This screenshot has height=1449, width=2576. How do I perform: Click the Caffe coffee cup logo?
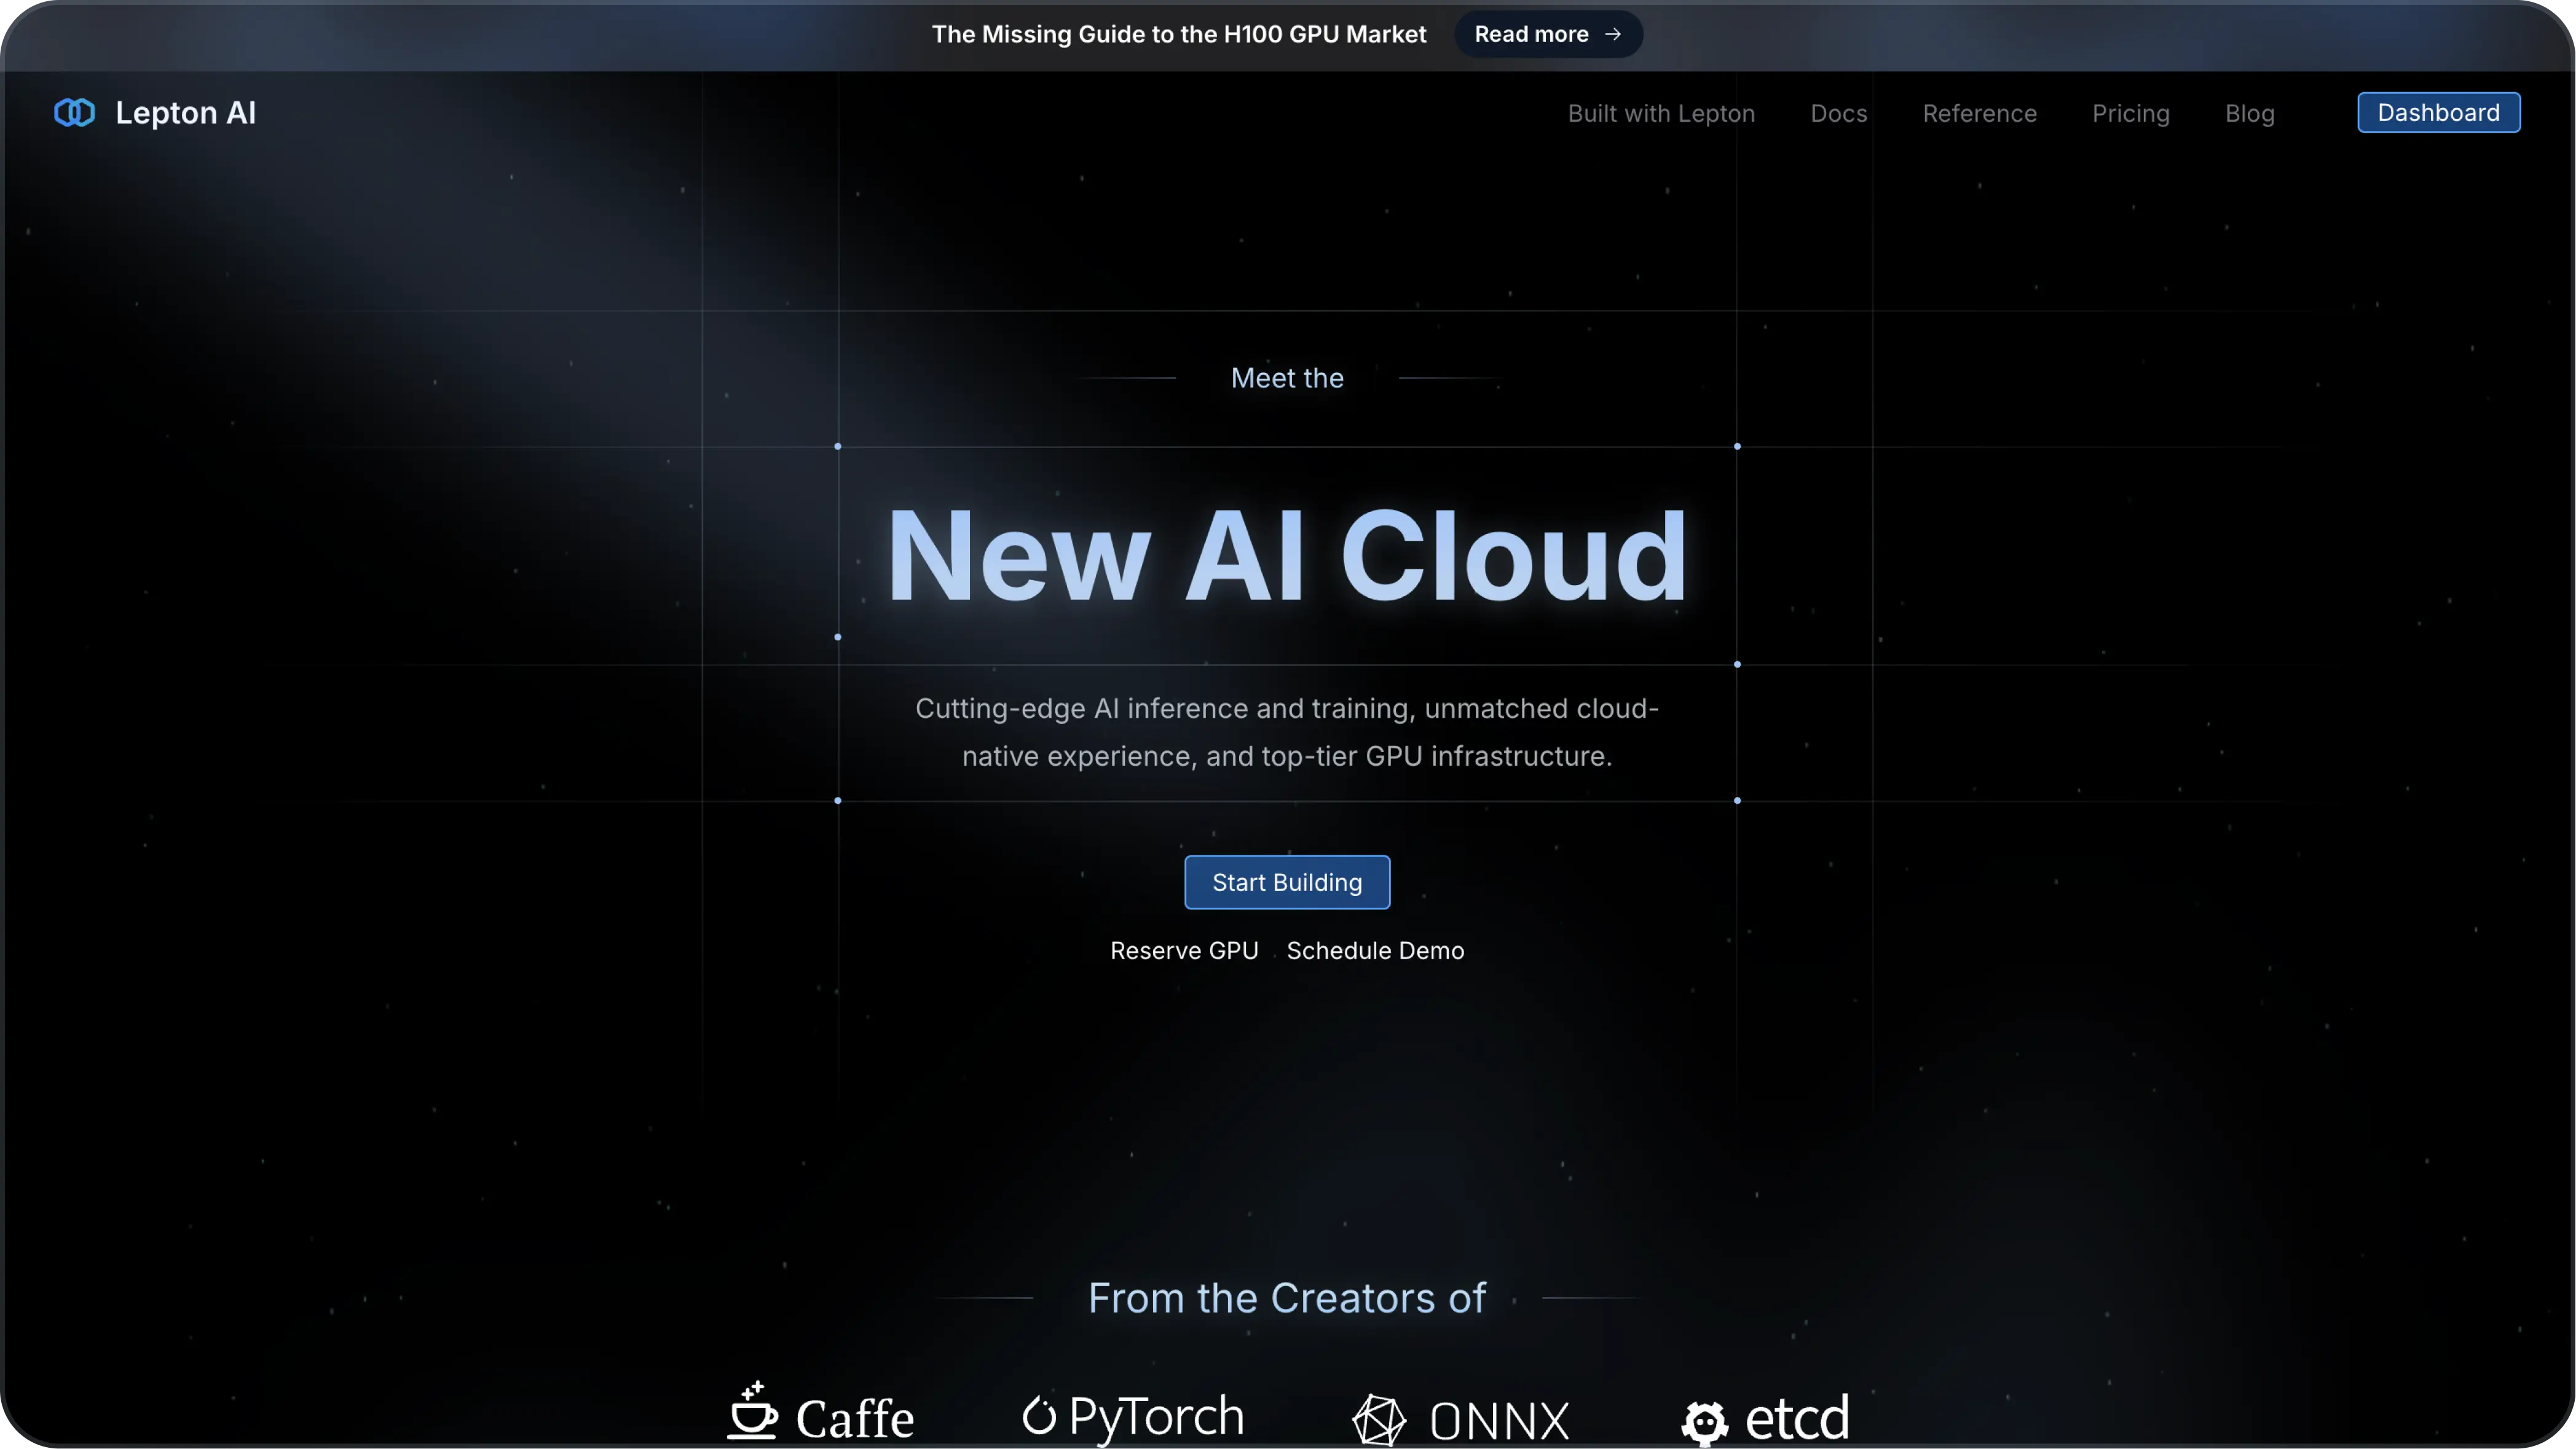[x=752, y=1410]
